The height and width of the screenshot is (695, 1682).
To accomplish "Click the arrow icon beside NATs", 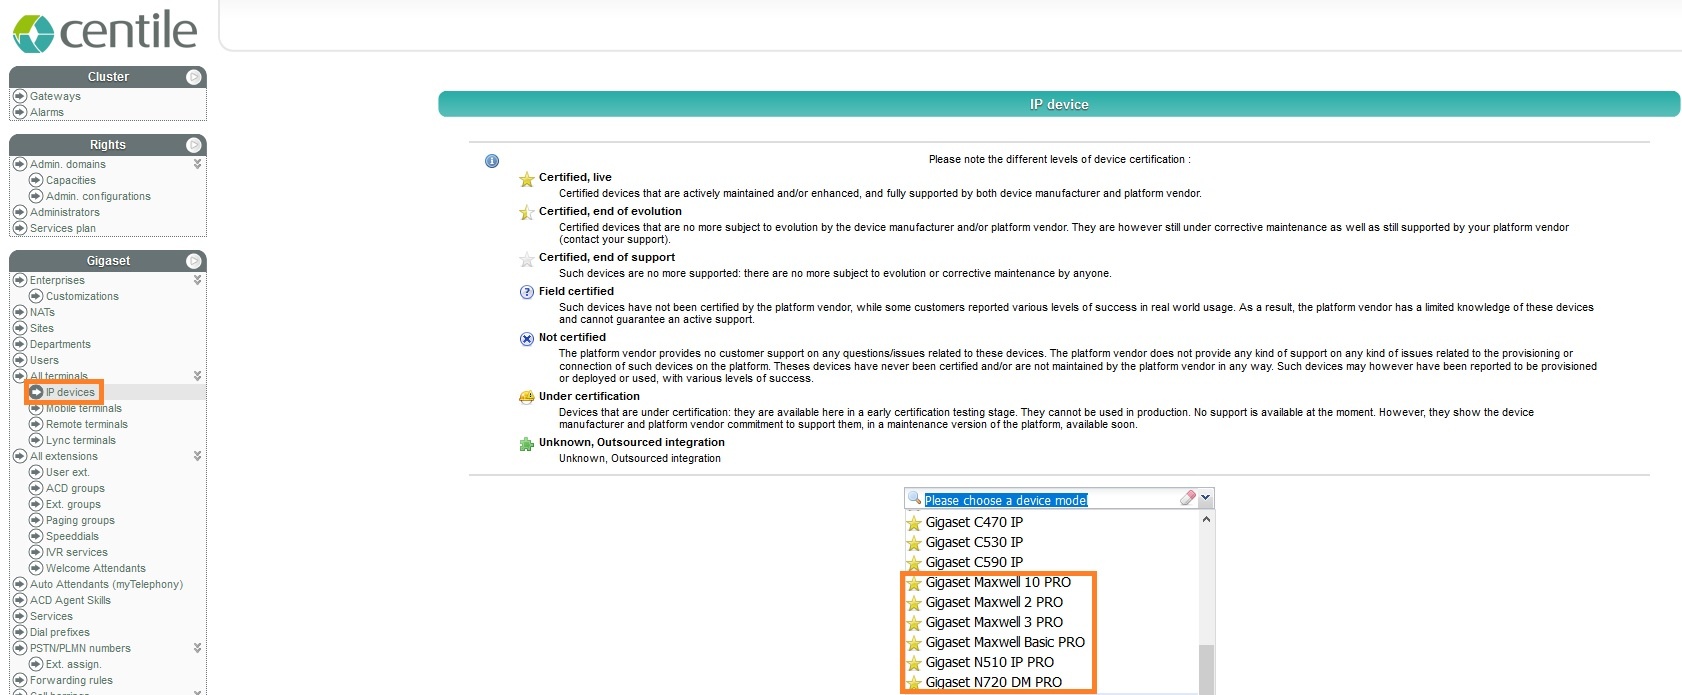I will point(19,312).
